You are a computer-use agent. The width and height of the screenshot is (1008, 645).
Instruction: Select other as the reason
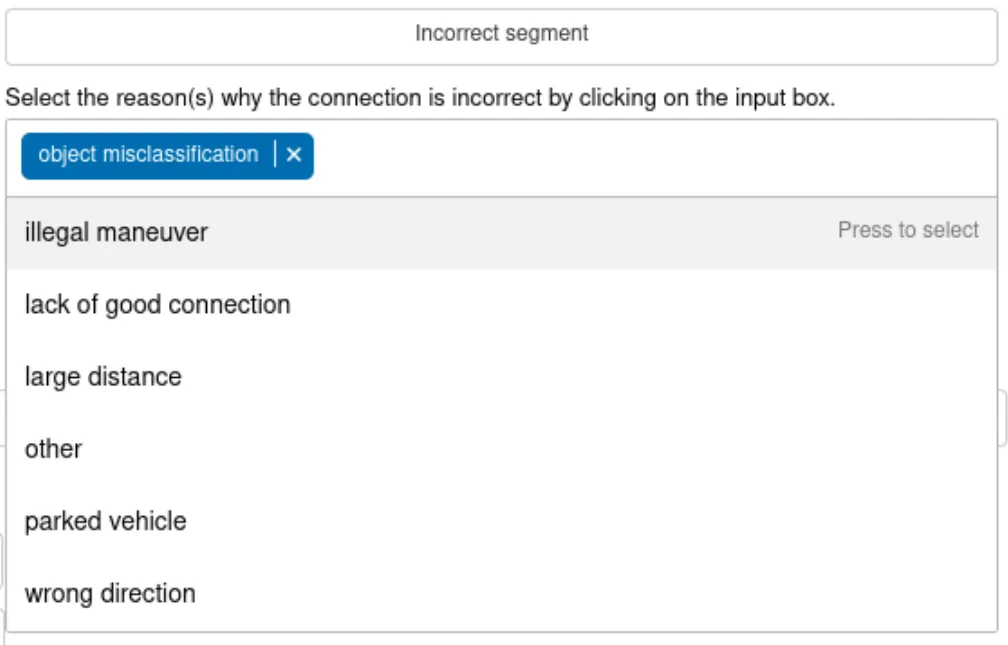(54, 449)
